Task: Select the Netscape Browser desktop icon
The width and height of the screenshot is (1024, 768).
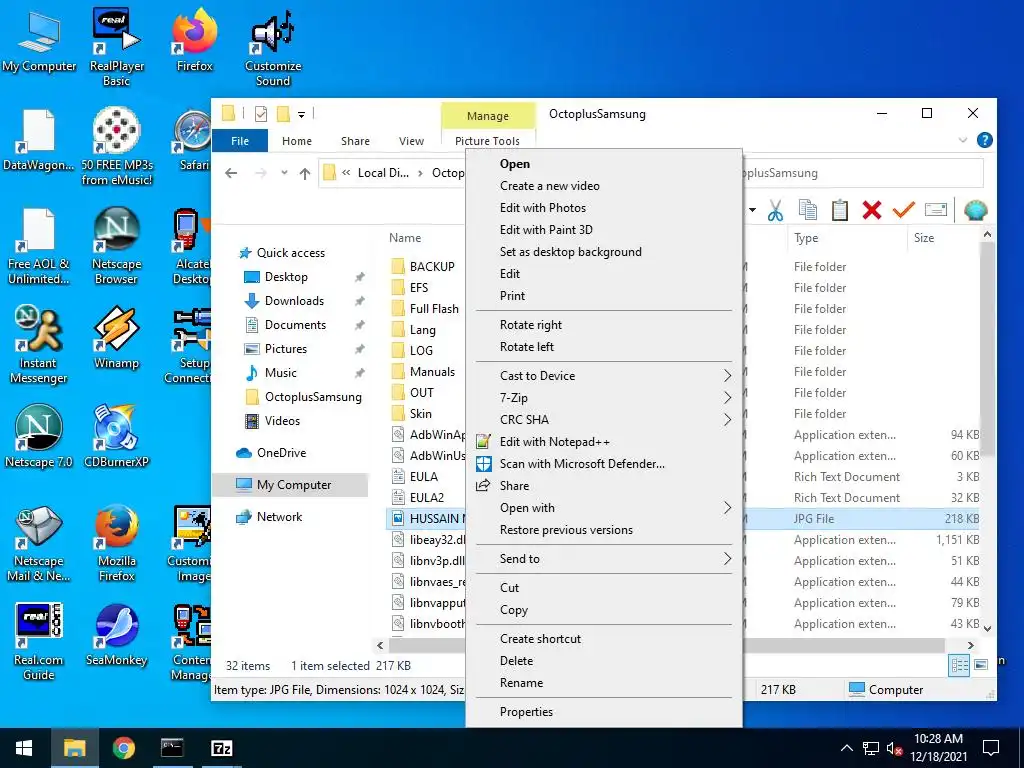Action: (x=116, y=246)
